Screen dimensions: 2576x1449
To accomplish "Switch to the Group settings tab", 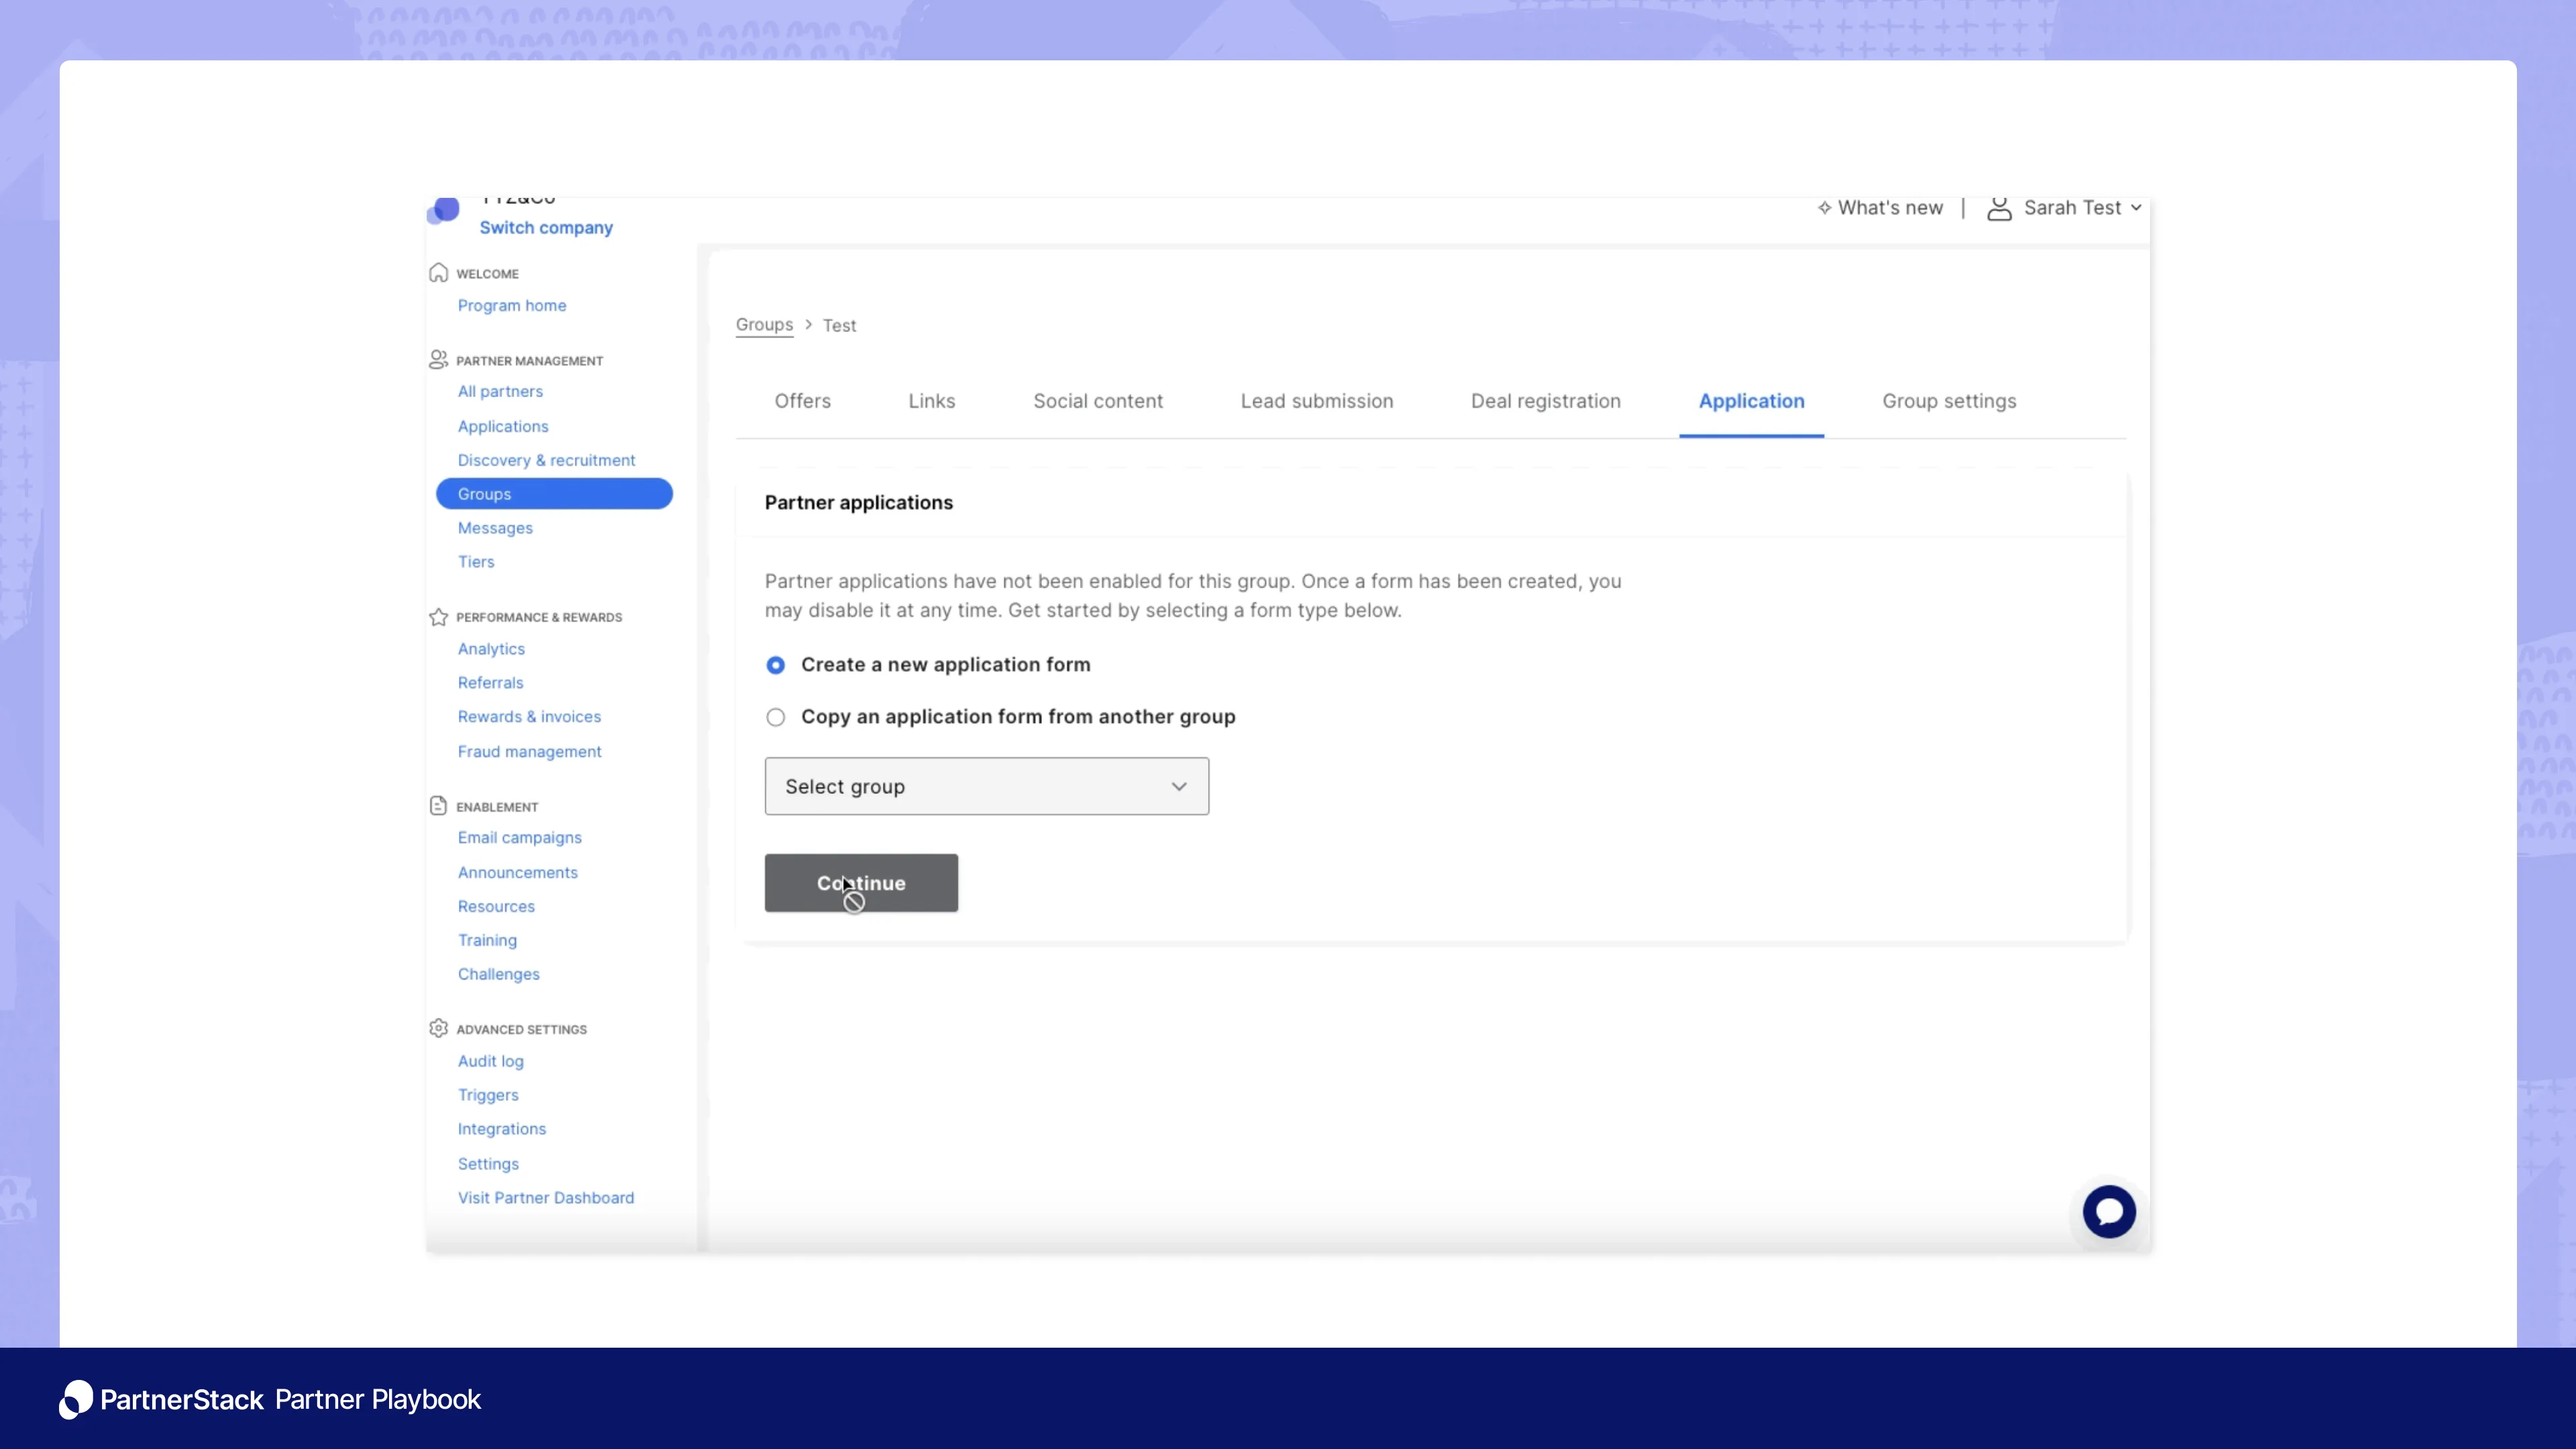I will coord(1948,401).
